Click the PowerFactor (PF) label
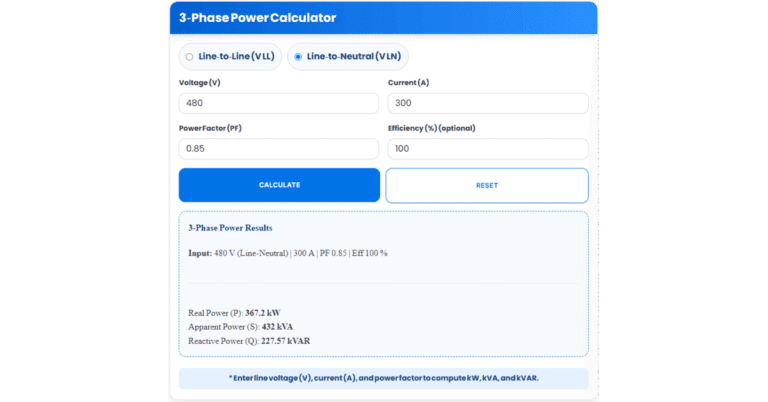 point(210,128)
